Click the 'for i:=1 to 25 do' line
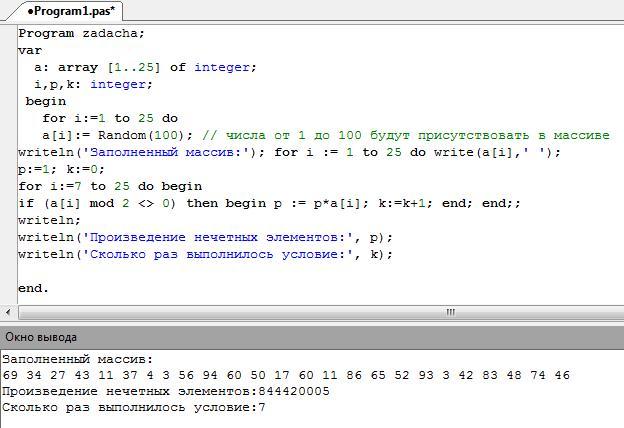The height and width of the screenshot is (428, 624). [110, 118]
